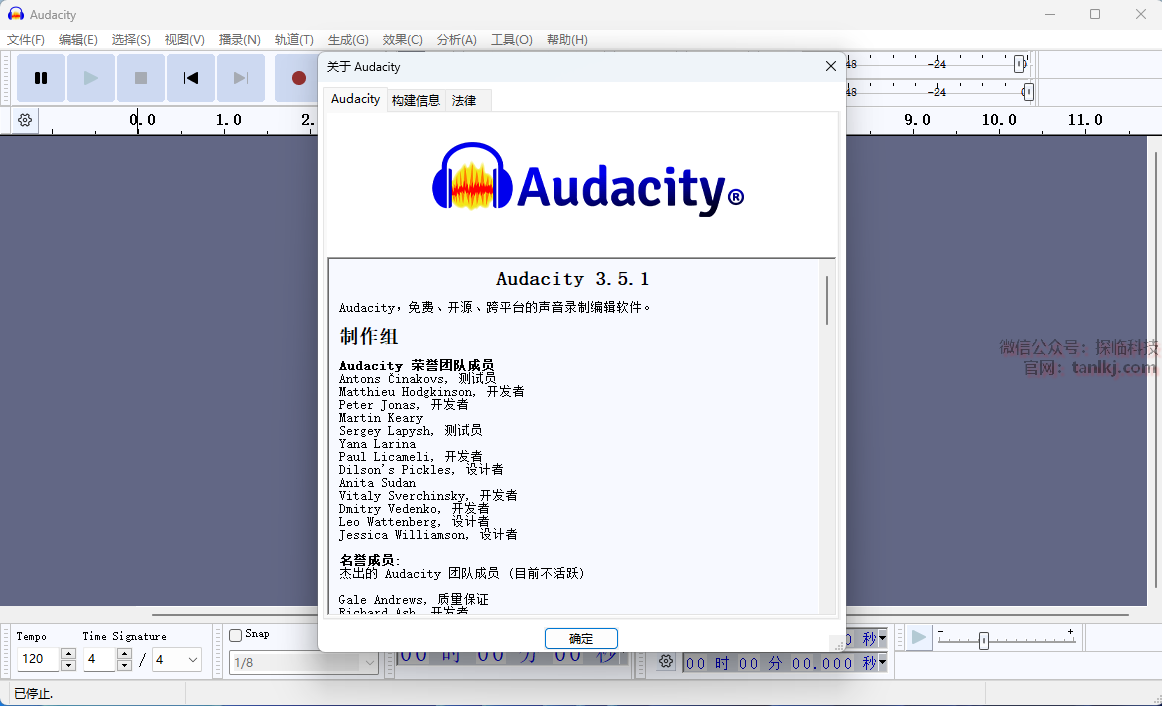Switch to the 构建信息 tab
The image size is (1162, 706).
click(x=415, y=100)
